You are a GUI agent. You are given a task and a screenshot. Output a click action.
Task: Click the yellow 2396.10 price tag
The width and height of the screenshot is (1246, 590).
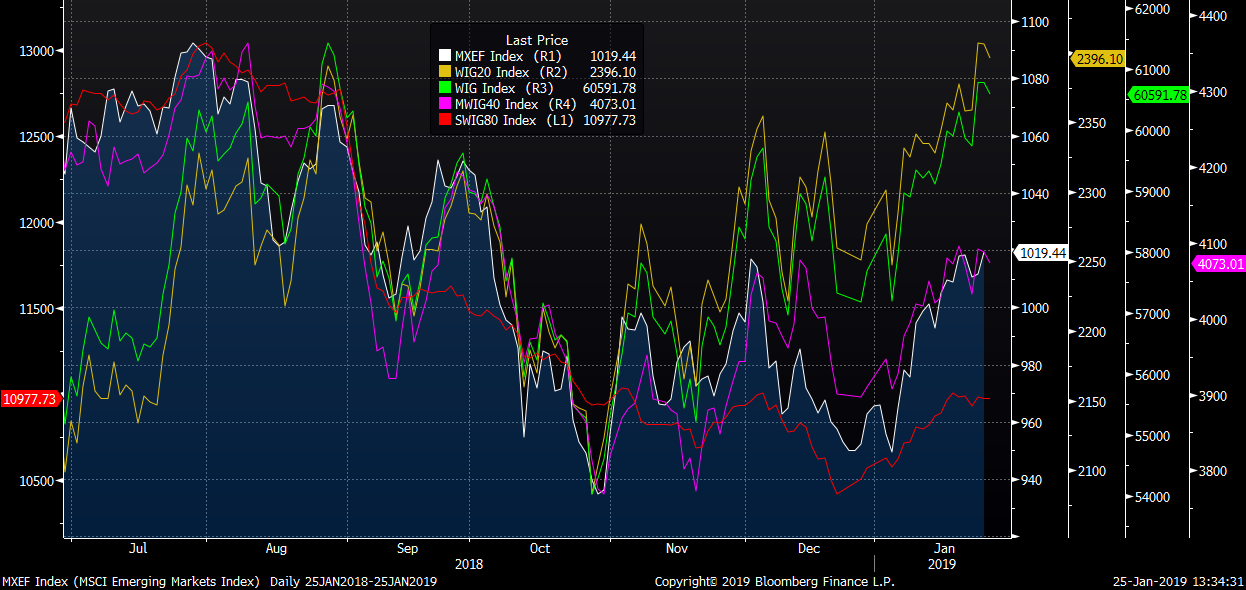pyautogui.click(x=1100, y=60)
